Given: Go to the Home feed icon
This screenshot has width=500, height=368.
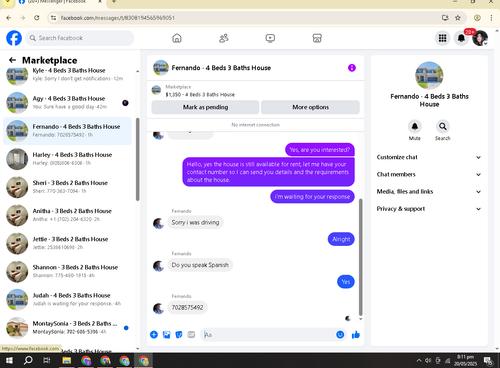Looking at the screenshot, I should tap(177, 38).
